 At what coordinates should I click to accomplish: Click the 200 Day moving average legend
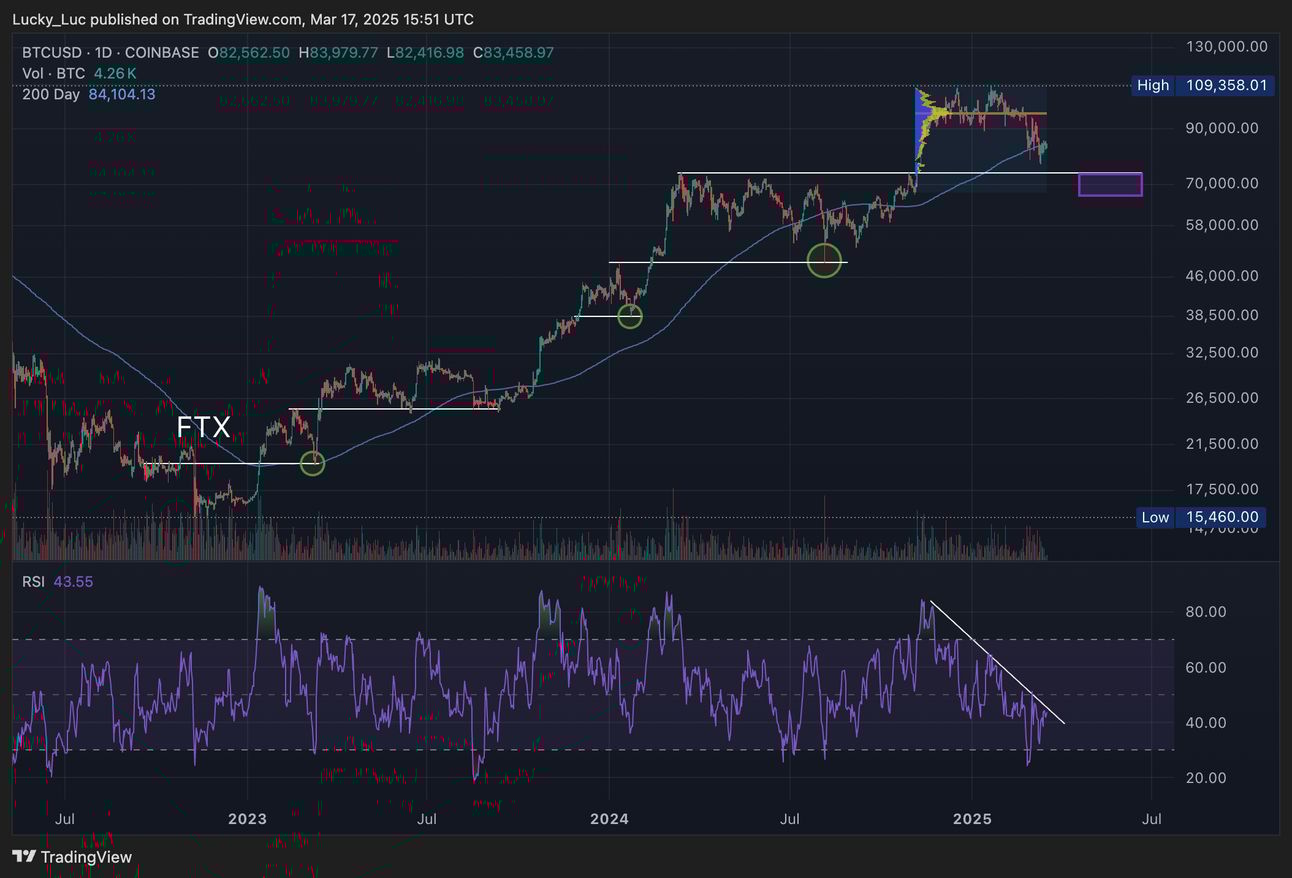89,94
